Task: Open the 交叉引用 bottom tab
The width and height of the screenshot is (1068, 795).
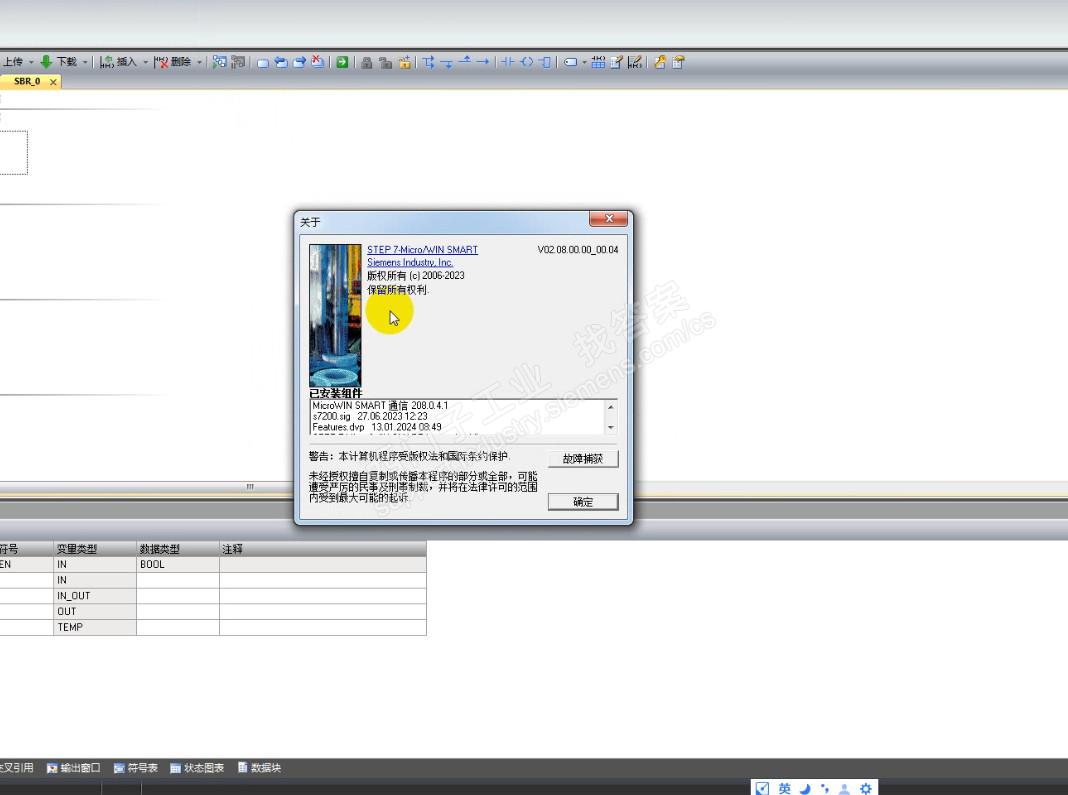Action: pos(16,768)
